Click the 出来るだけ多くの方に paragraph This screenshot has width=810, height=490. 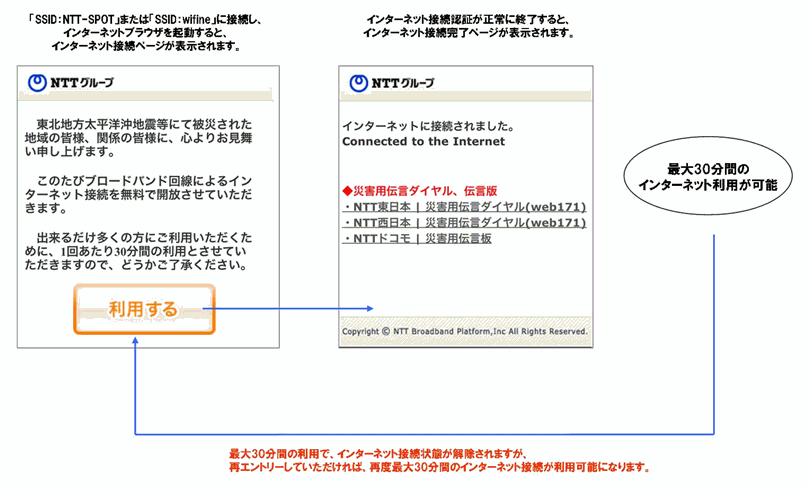click(138, 251)
